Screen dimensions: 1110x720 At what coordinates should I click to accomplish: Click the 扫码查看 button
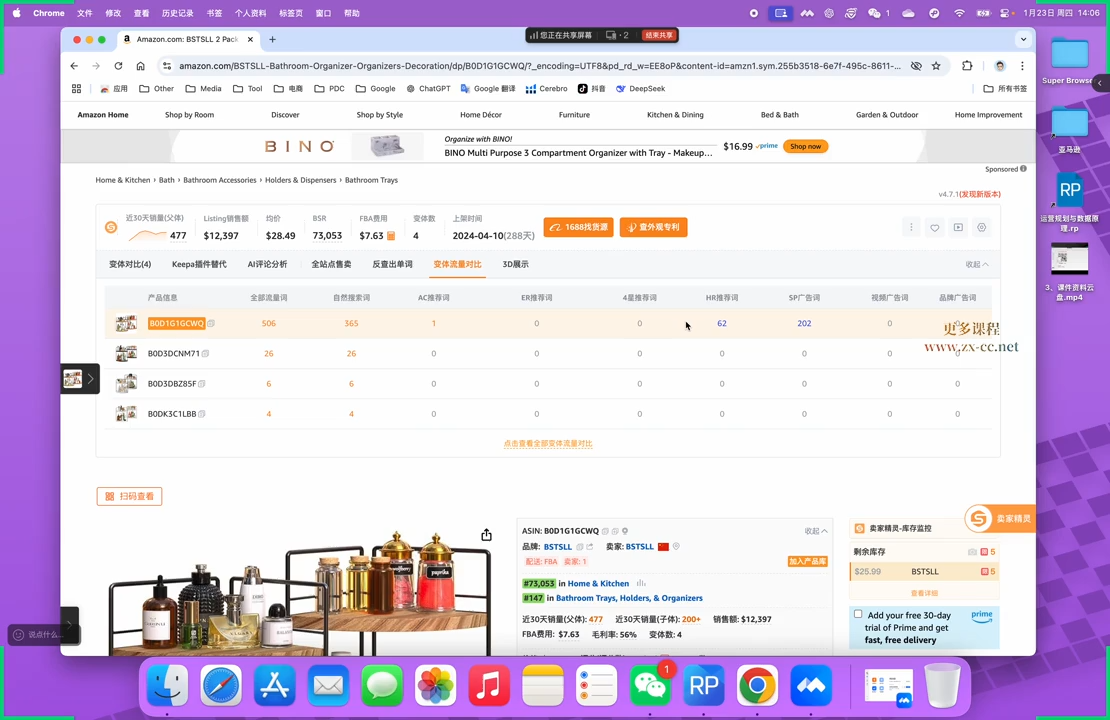(x=129, y=496)
